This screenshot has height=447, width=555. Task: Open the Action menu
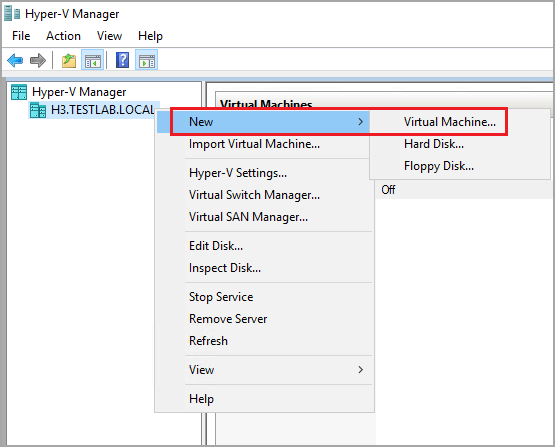(x=63, y=36)
